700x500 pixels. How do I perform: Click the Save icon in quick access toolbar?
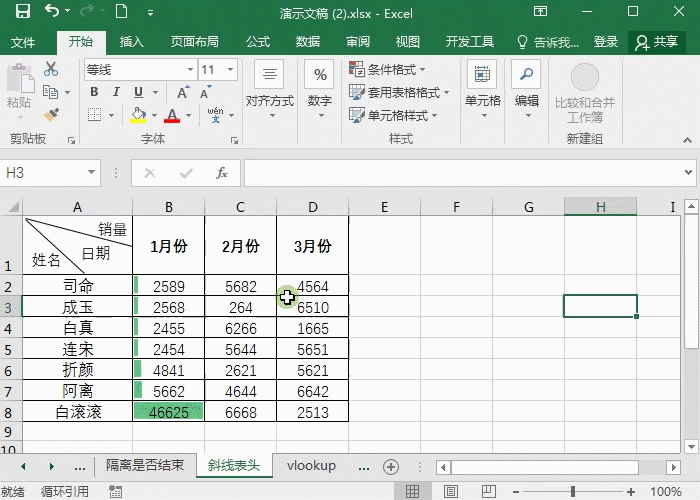(22, 13)
